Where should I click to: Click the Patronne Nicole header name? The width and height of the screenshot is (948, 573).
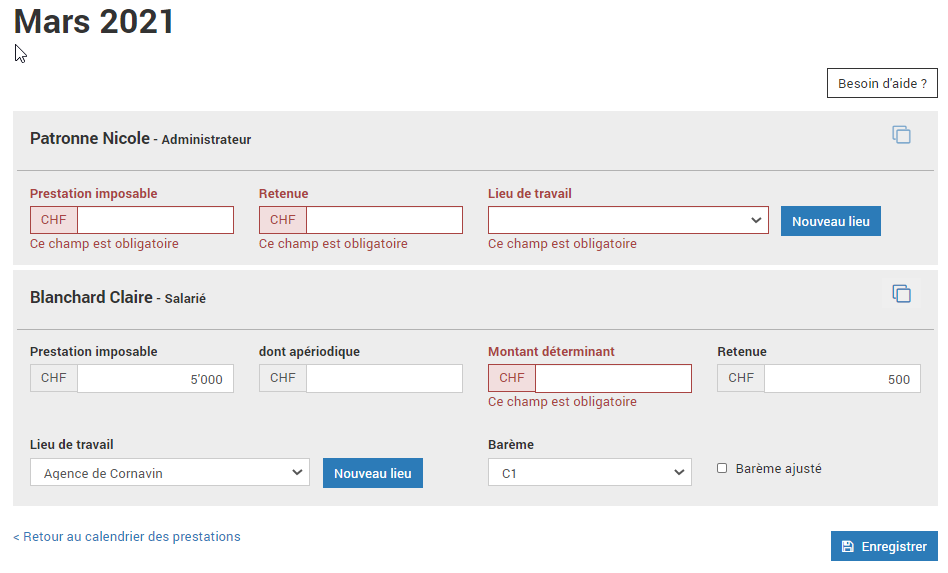[90, 138]
